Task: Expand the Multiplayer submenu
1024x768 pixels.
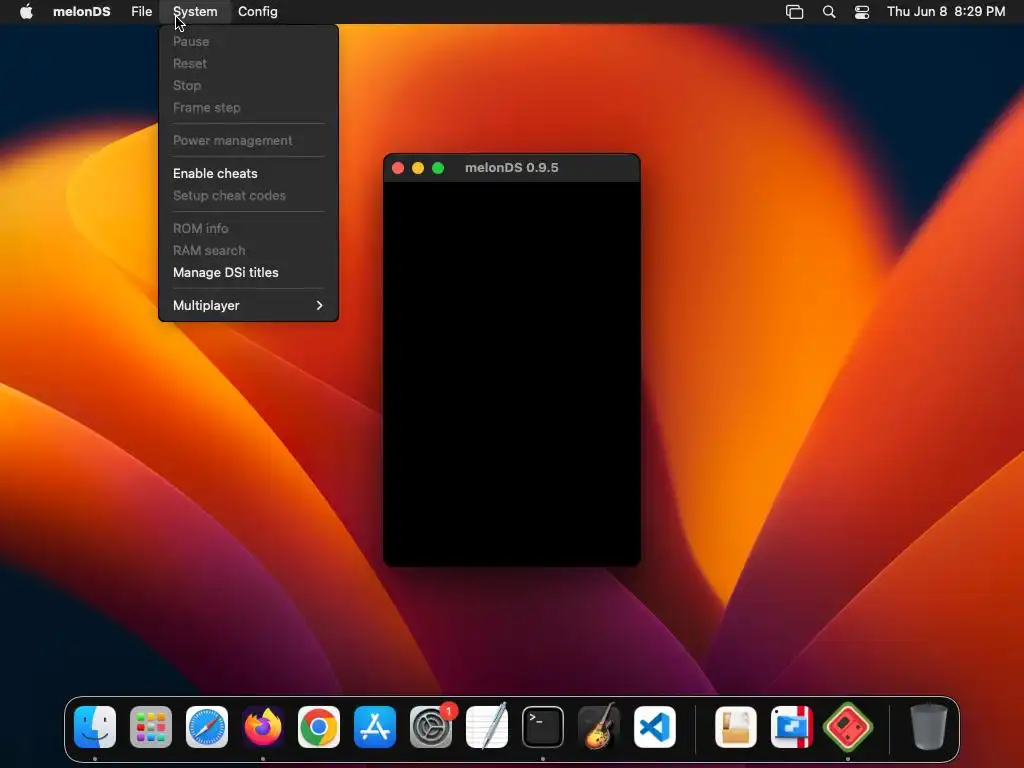Action: click(248, 306)
